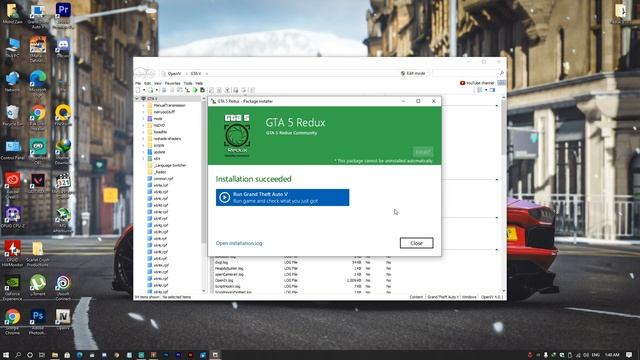Open the View menu in OpenIV
Viewport: 640px width, 360px height.
point(158,83)
